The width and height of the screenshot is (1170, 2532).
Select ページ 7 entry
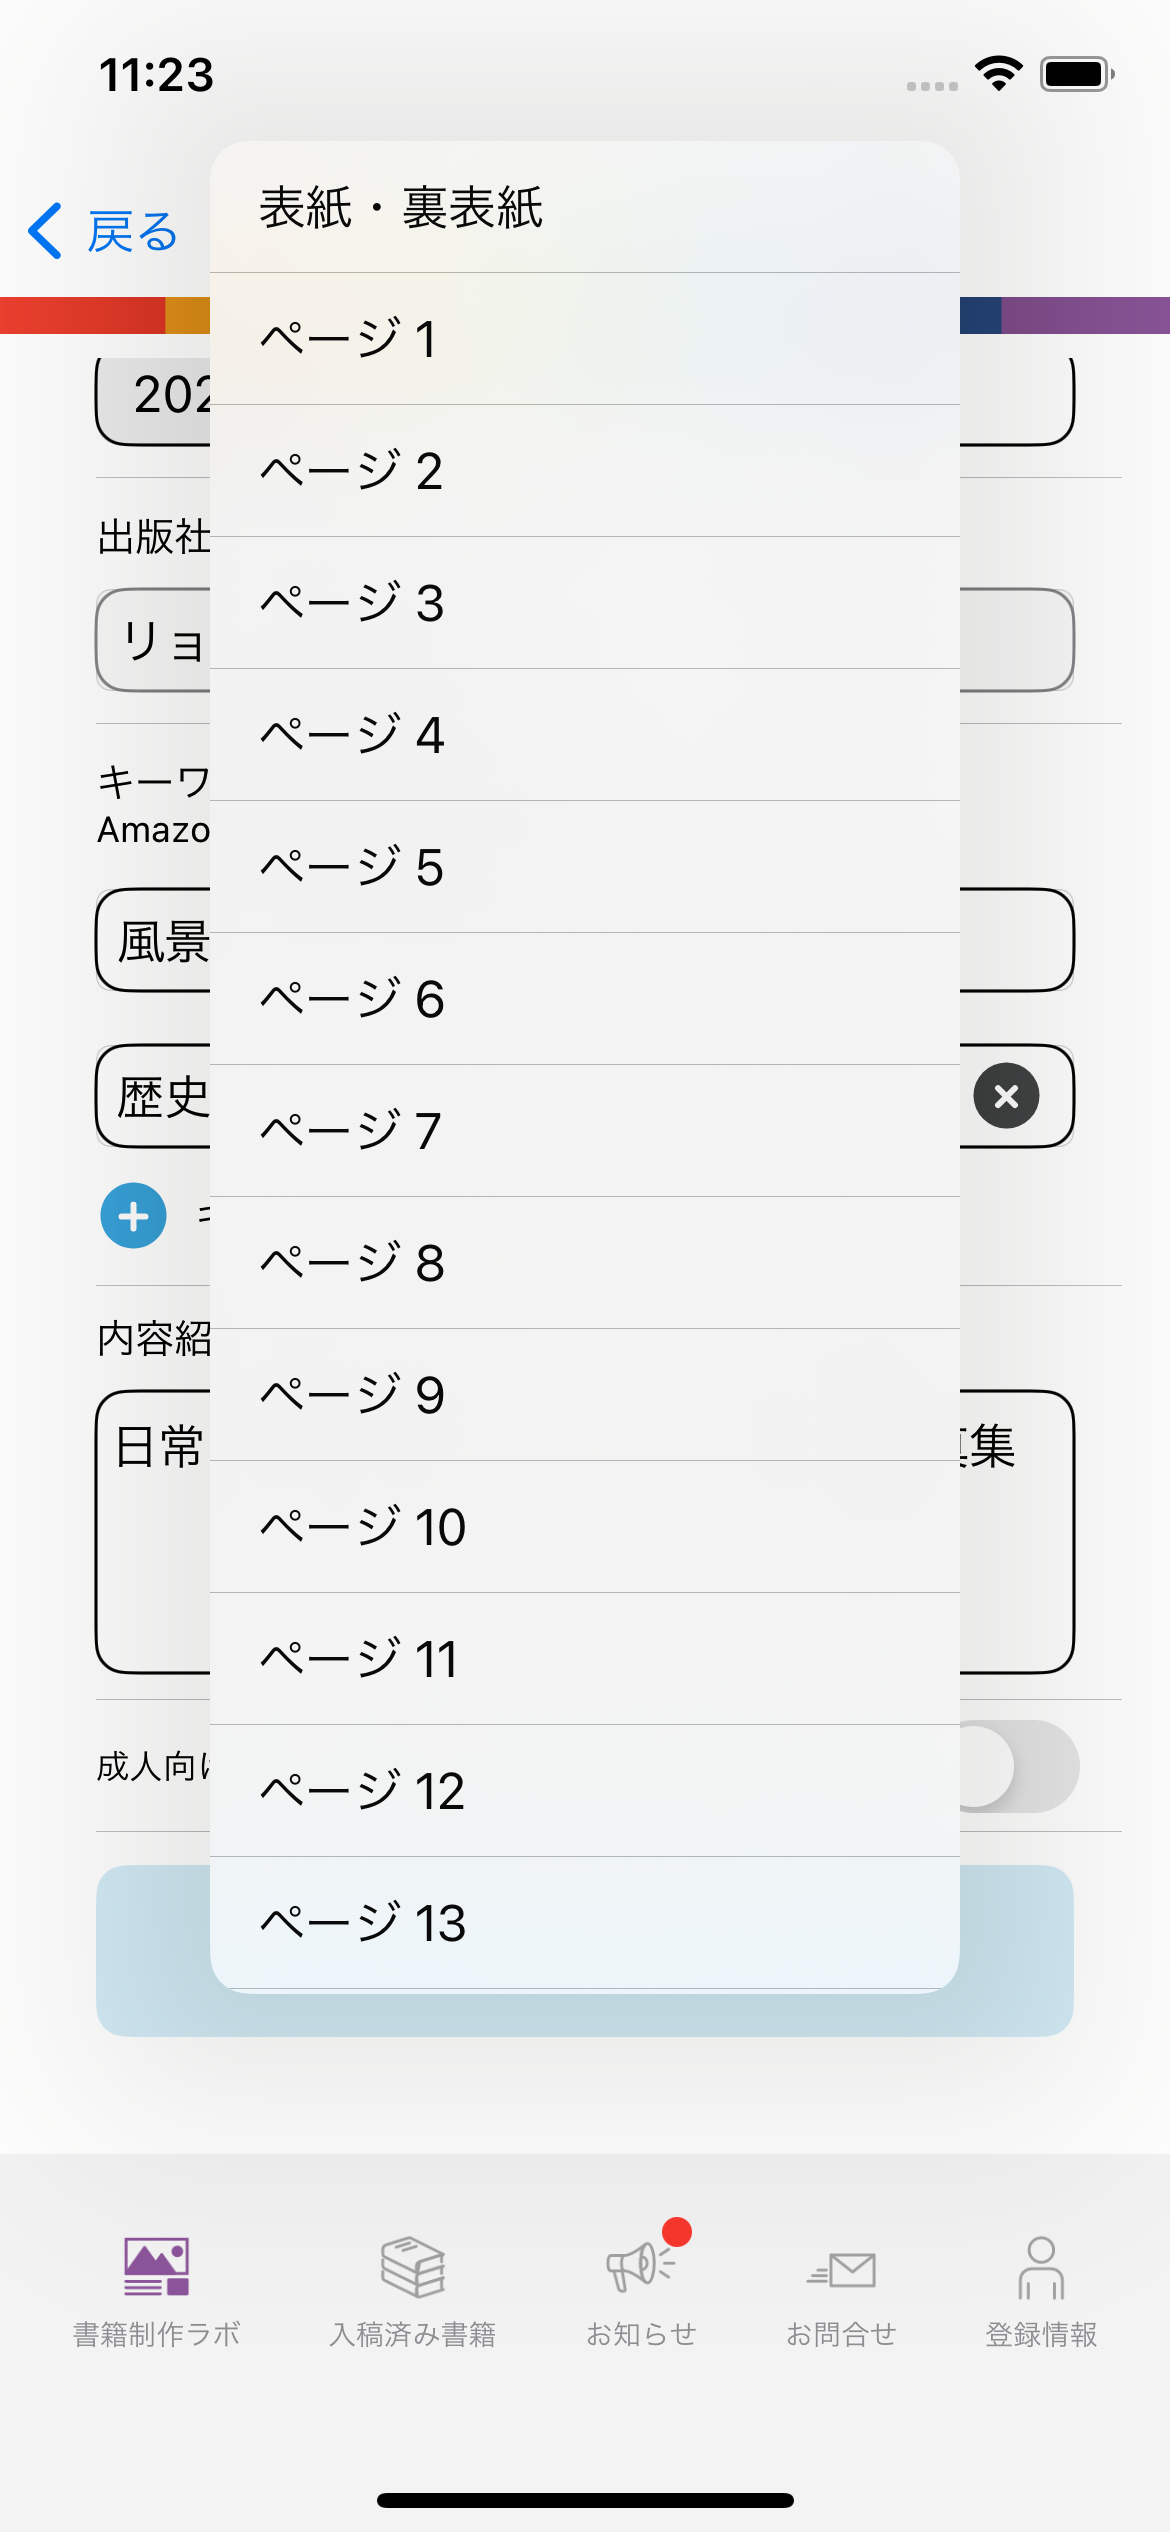tap(585, 1131)
